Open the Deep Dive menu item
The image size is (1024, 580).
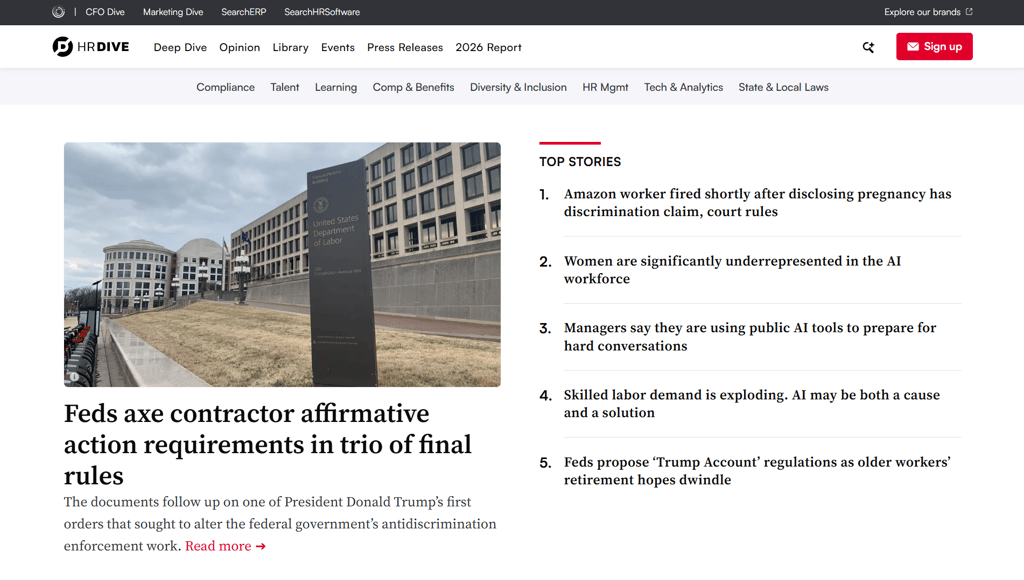(x=180, y=47)
